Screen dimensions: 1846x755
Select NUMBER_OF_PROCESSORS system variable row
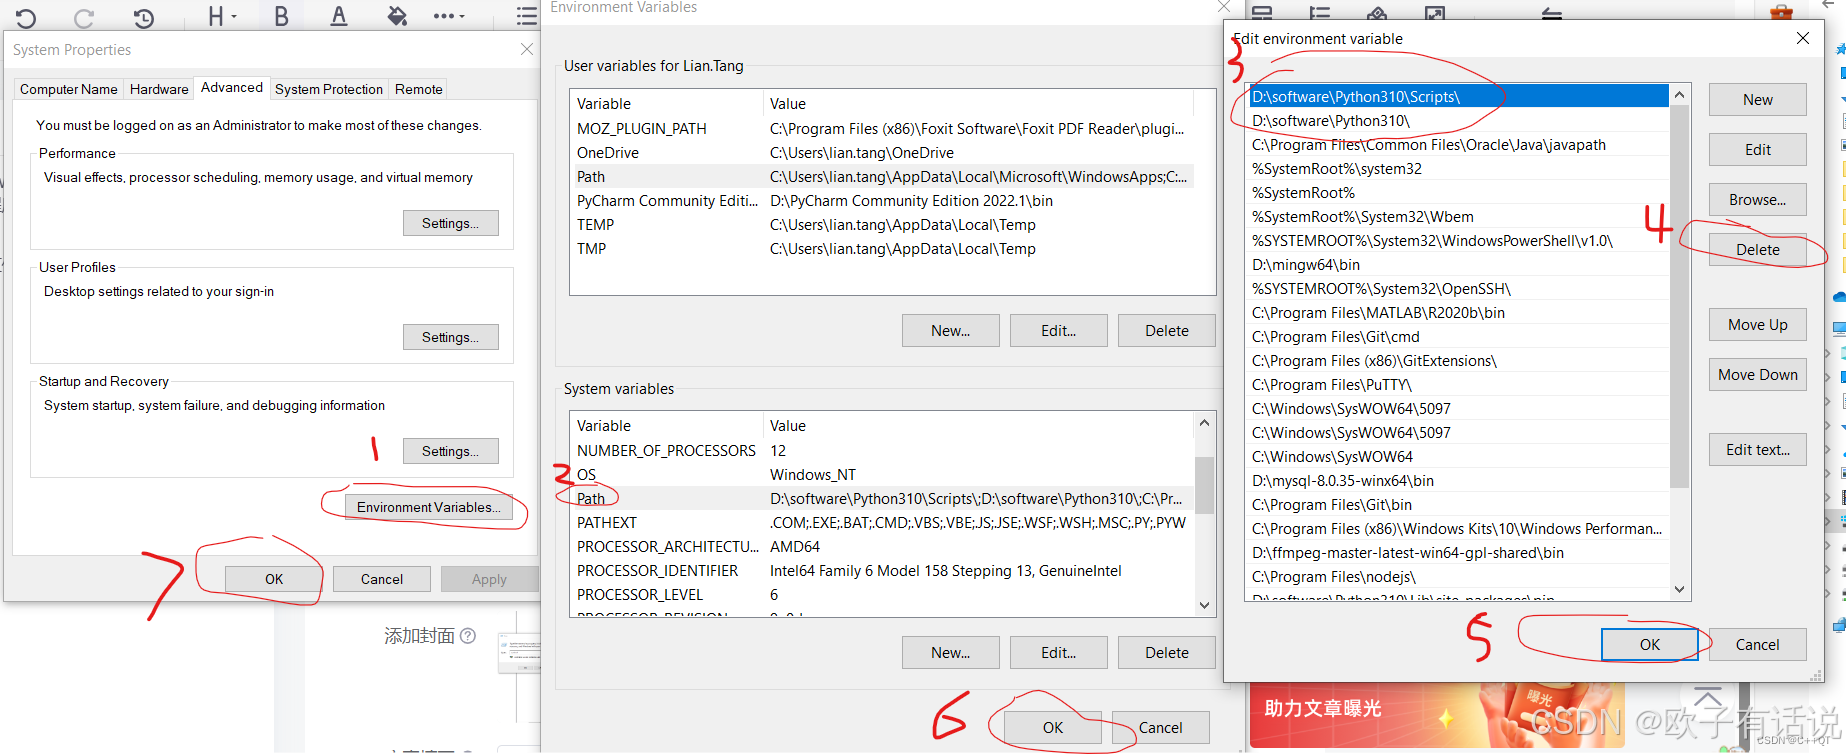(x=882, y=451)
